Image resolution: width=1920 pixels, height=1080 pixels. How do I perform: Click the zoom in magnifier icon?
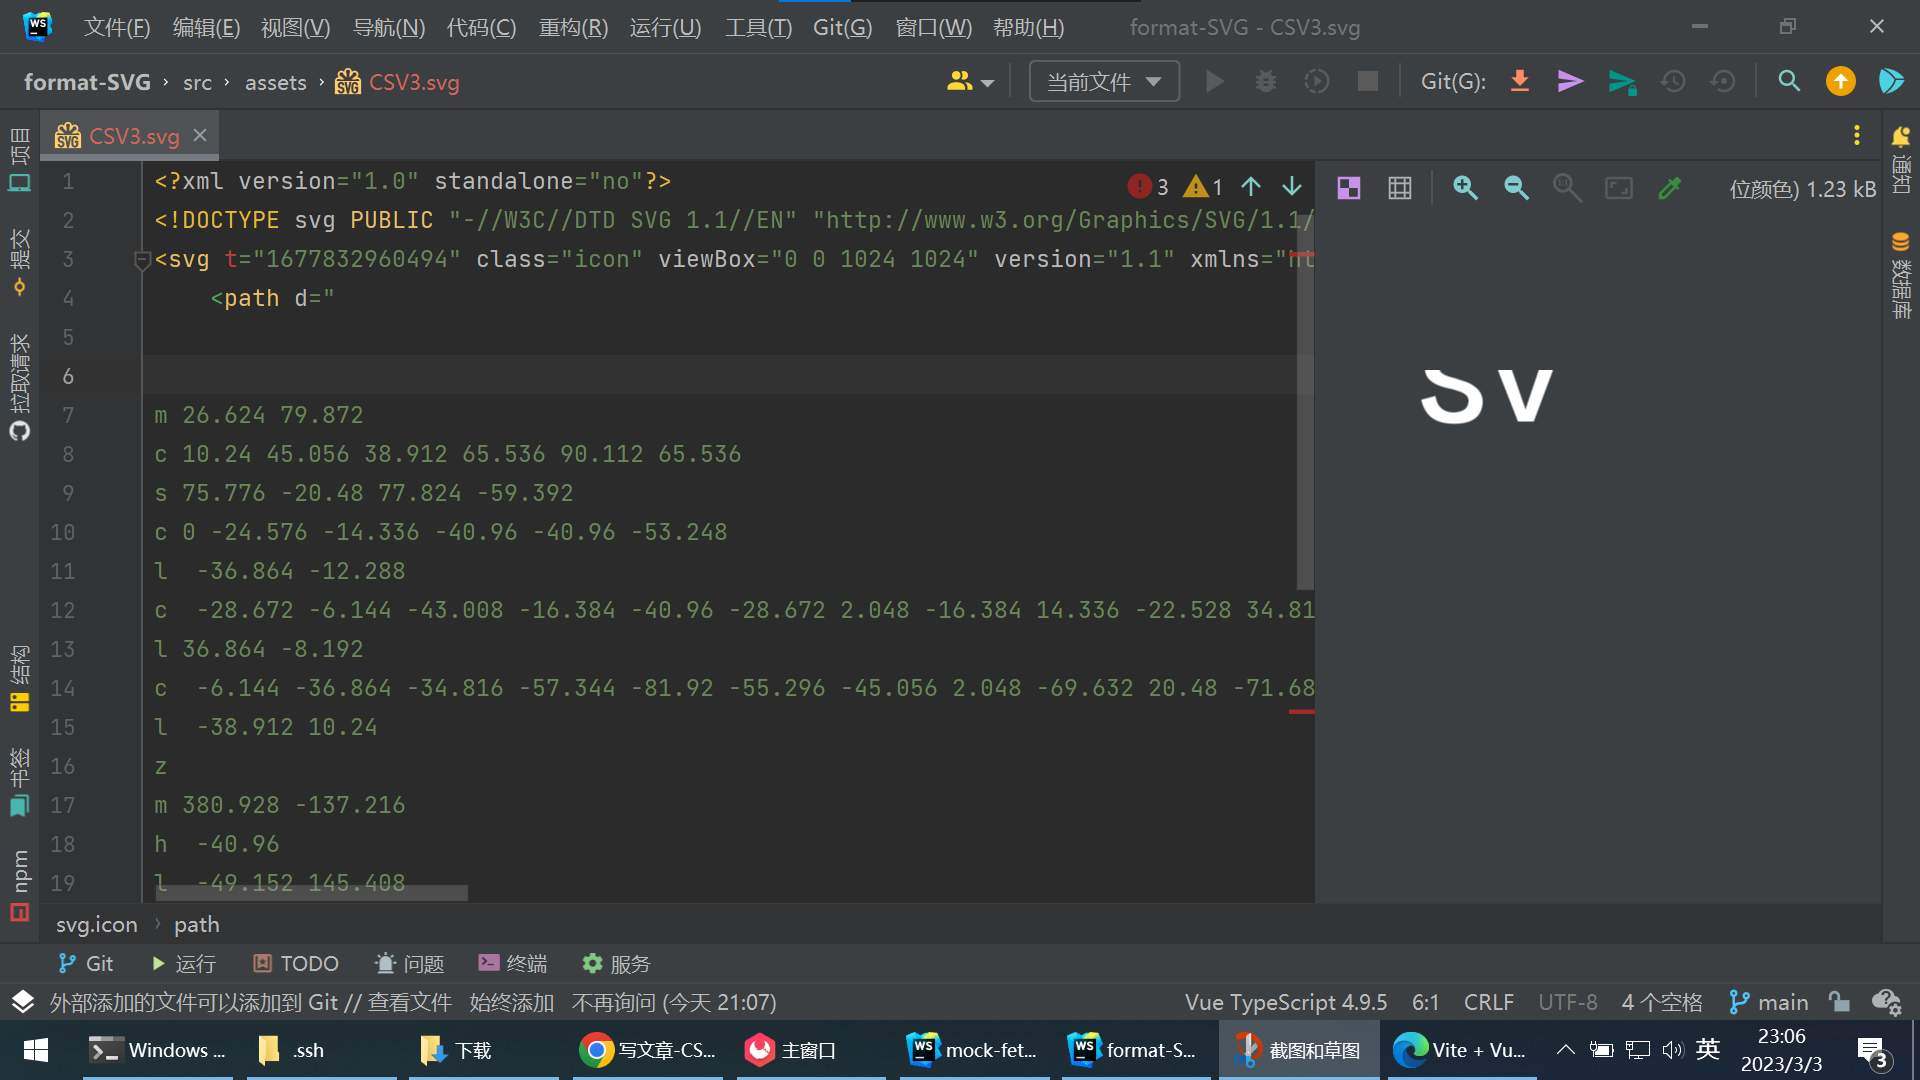point(1465,188)
